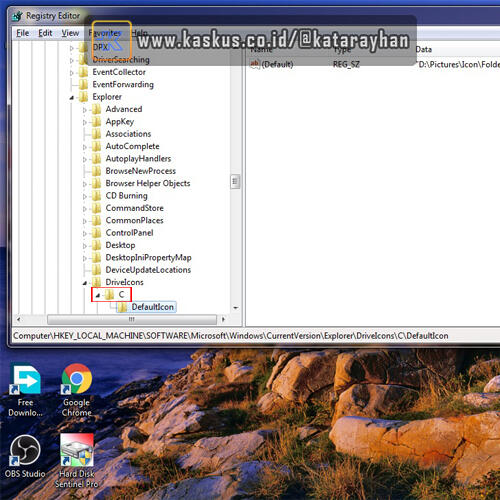Image resolution: width=500 pixels, height=500 pixels.
Task: Click the DesktopIniPropertyMap folder icon
Action: 96,257
